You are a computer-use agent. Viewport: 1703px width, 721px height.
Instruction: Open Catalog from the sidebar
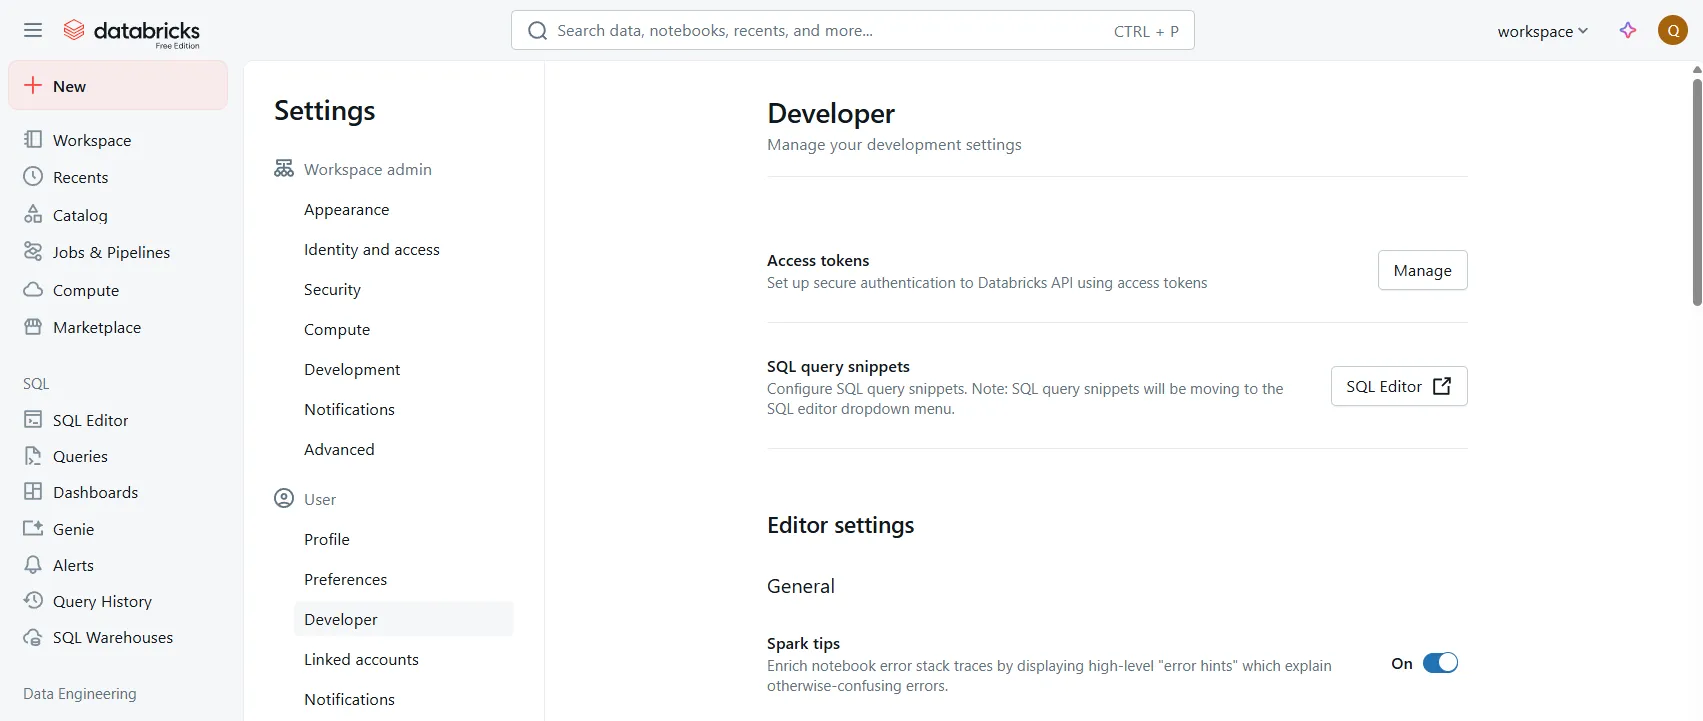tap(80, 215)
